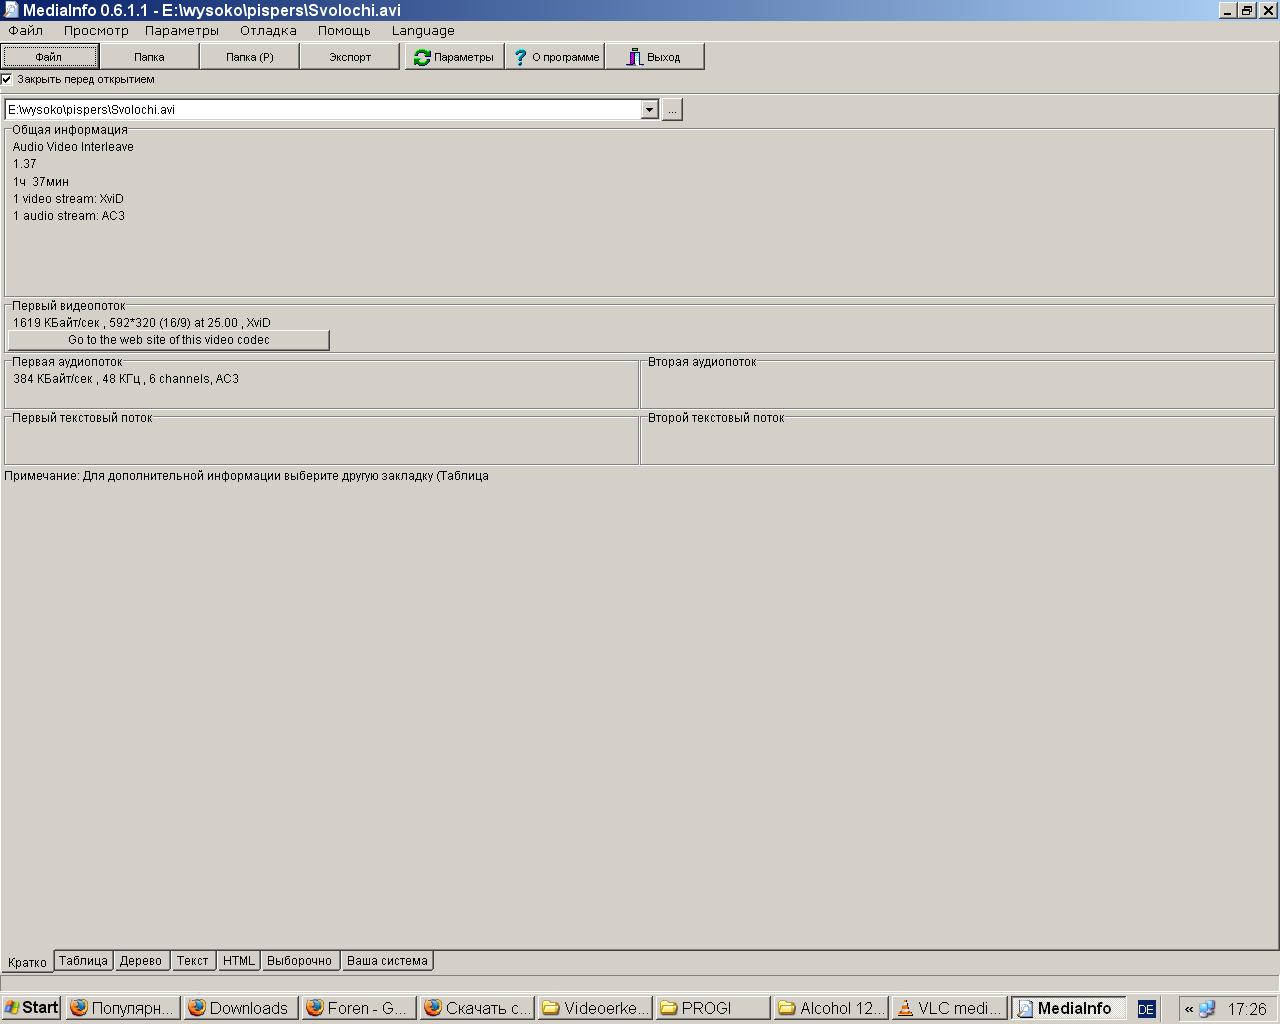Select the Кратко tab
This screenshot has width=1280, height=1024.
pyautogui.click(x=27, y=962)
